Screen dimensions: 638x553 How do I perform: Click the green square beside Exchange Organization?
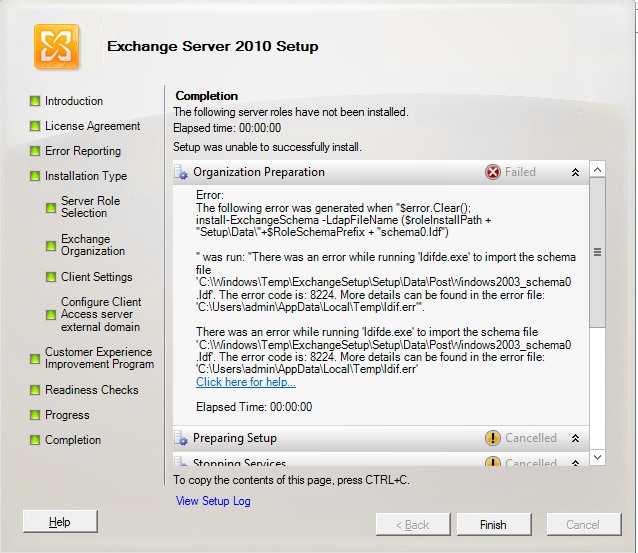click(51, 245)
